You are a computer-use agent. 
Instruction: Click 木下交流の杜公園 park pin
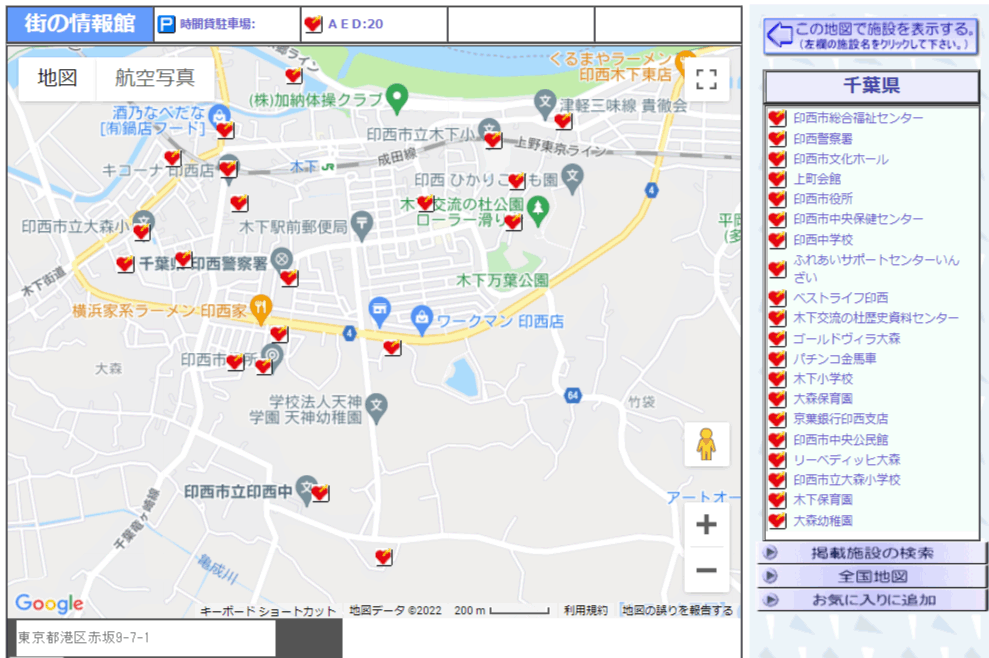click(x=538, y=209)
